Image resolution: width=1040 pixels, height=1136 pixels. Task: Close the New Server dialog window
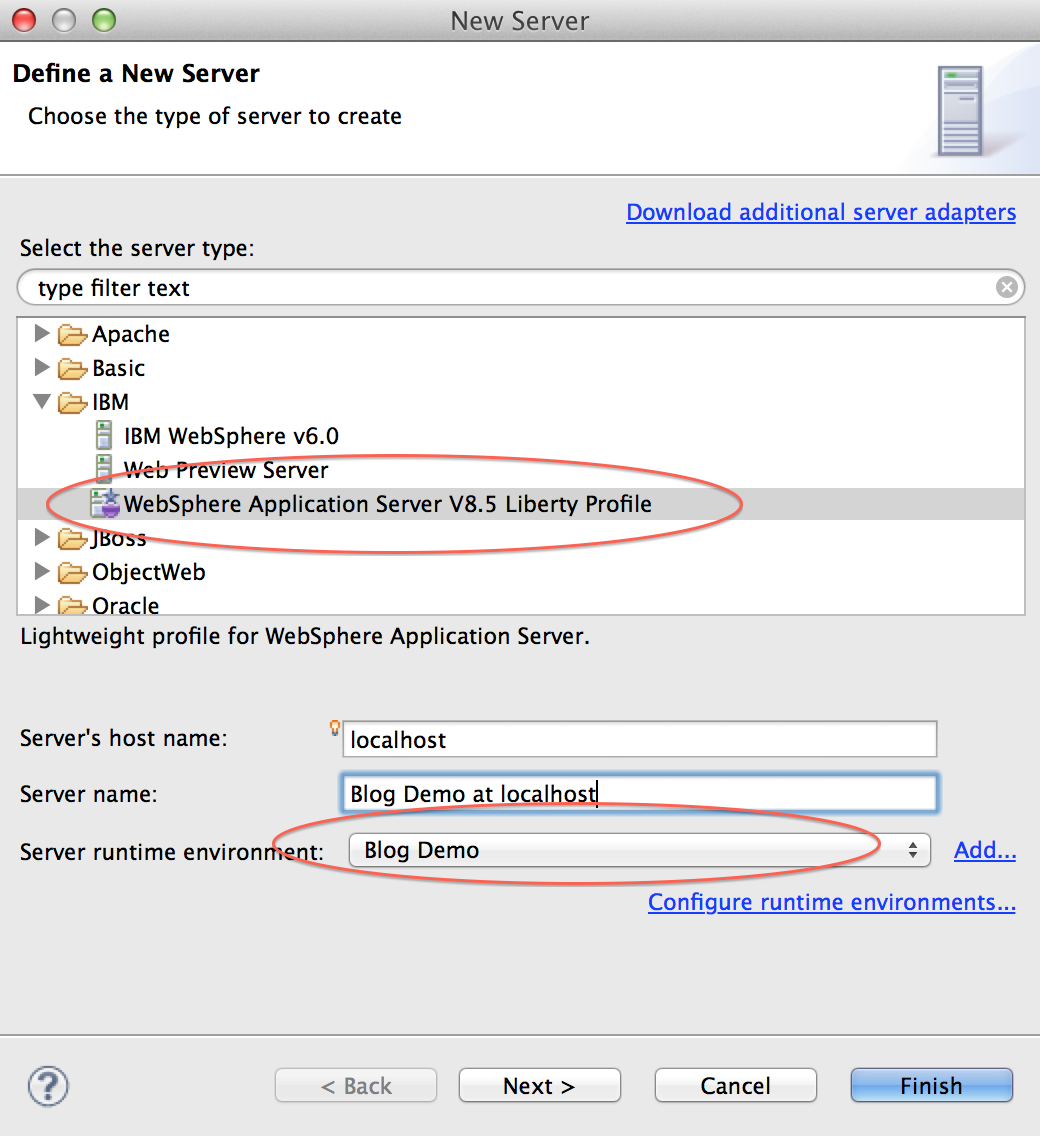click(x=24, y=20)
